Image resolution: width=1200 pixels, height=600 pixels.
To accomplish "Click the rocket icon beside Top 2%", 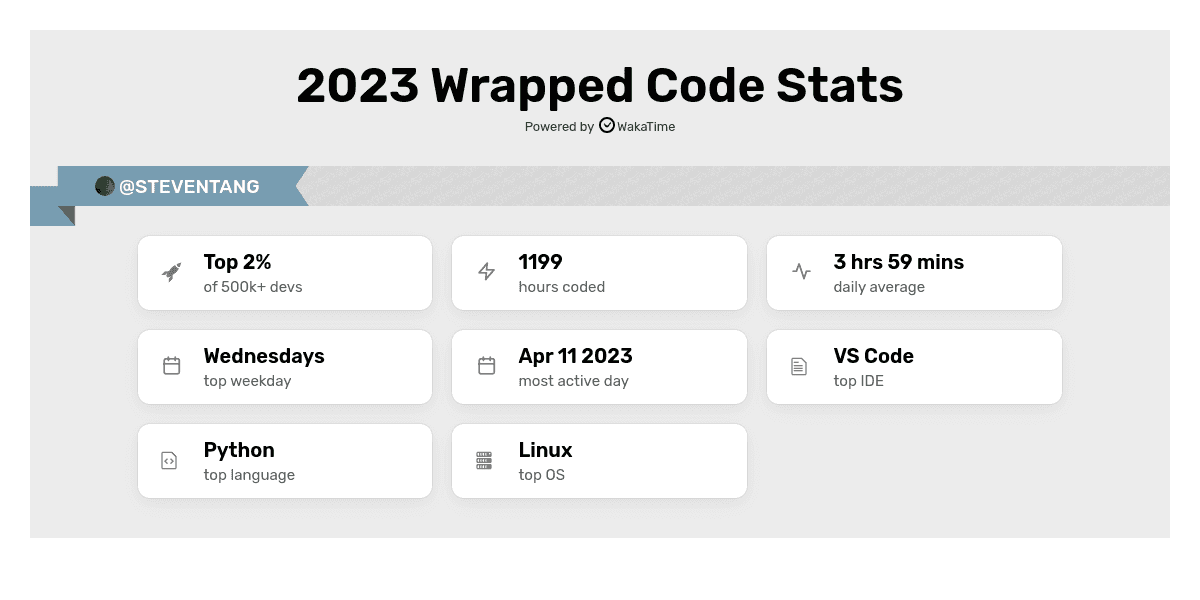I will pyautogui.click(x=172, y=272).
